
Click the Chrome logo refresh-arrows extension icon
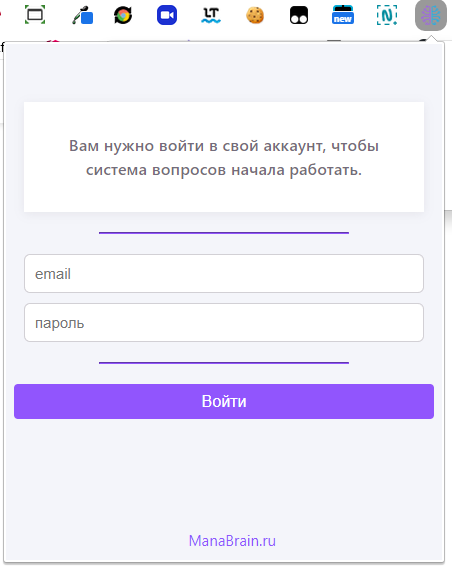pos(123,16)
